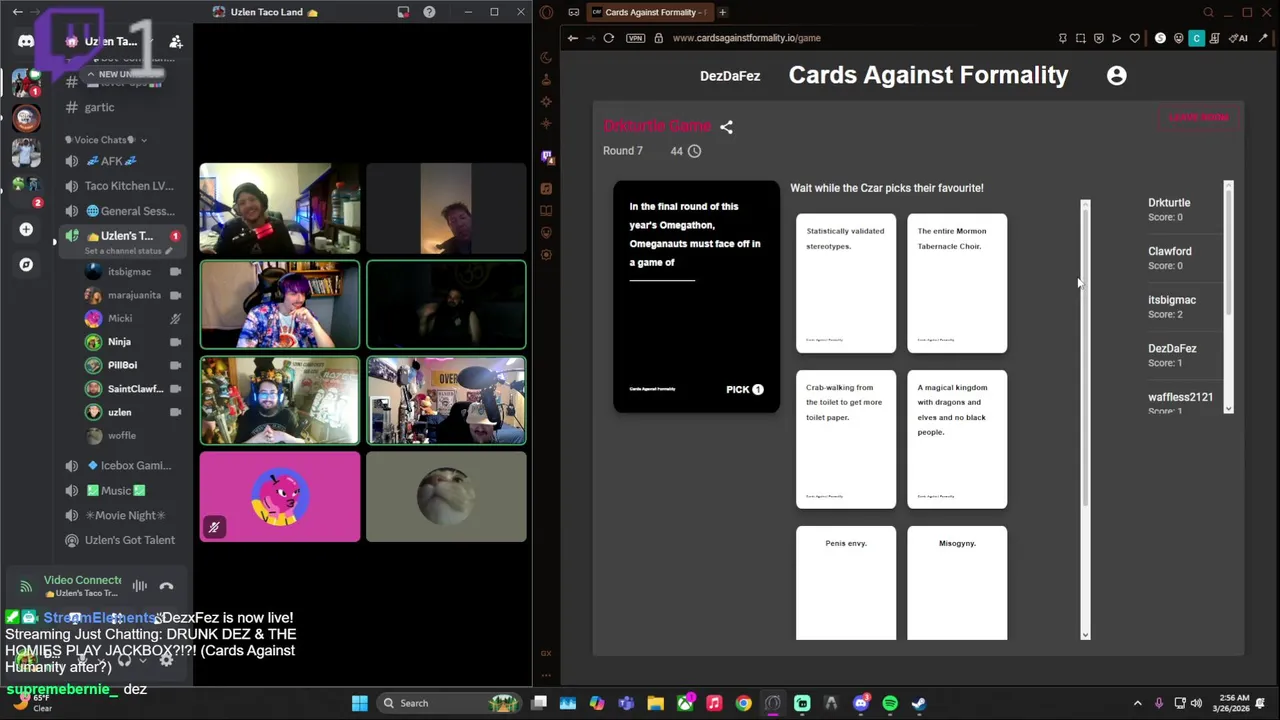Open taskbar clock showing 2:56 AM
Screen dimensions: 1280x720
point(1233,703)
